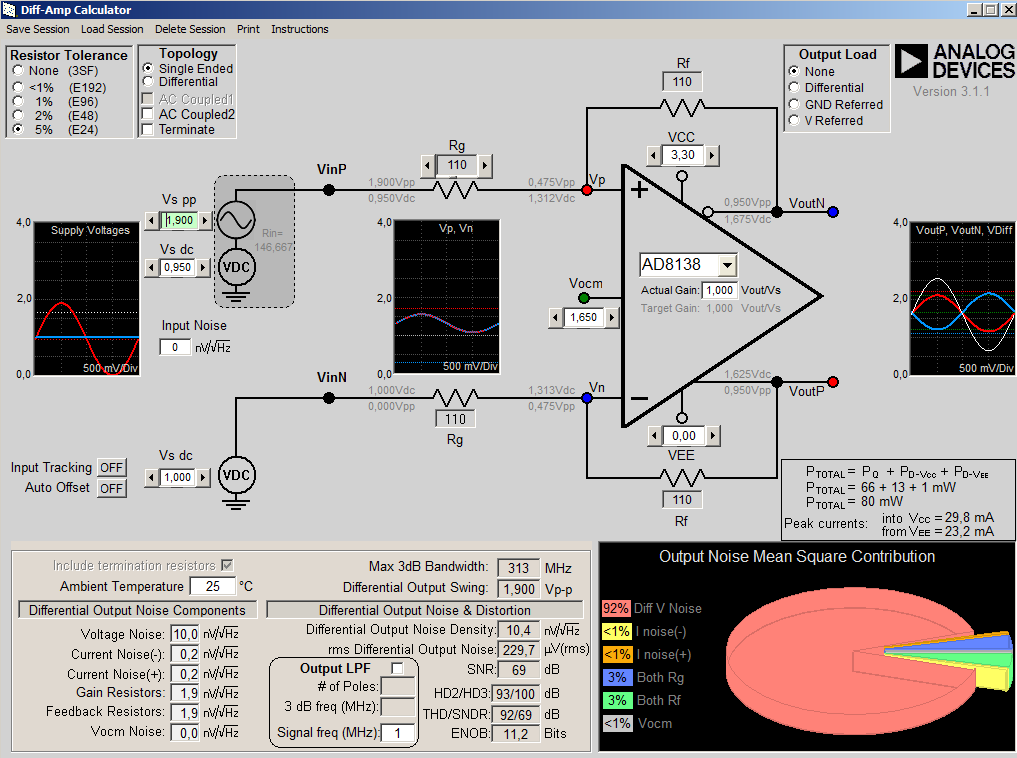
Task: Click the lower Rf resistor symbol
Action: 682,479
